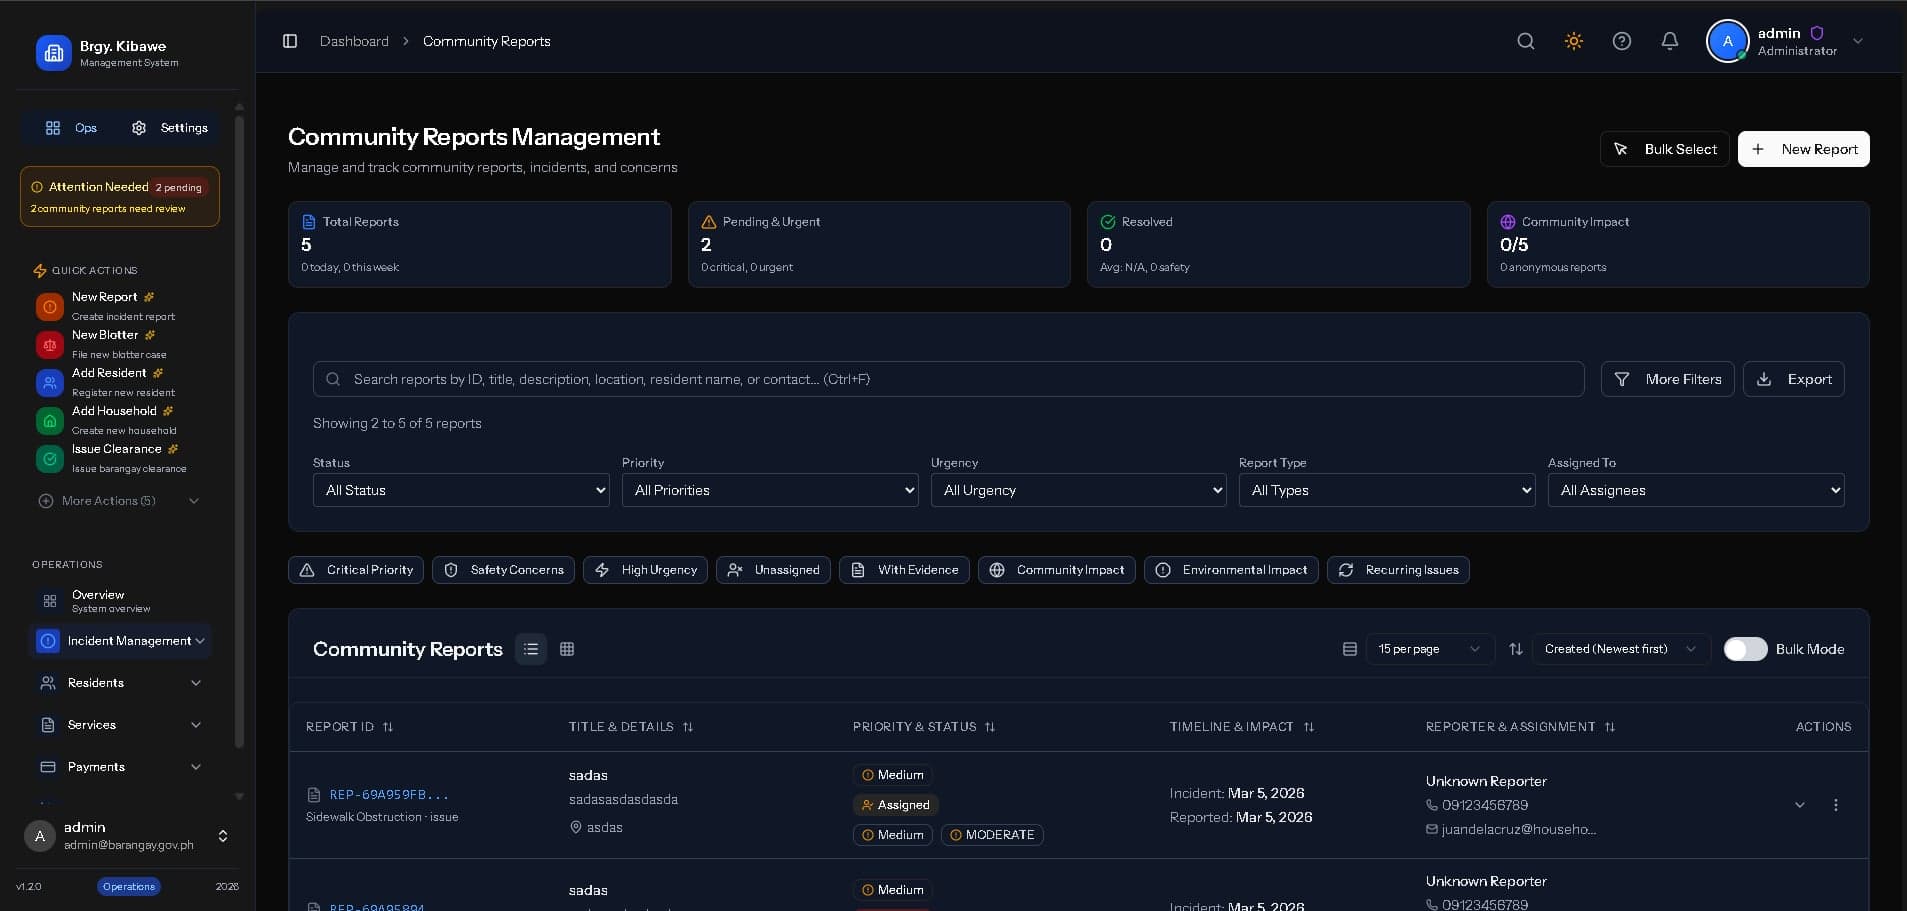
Task: Click the New Report button
Action: pyautogui.click(x=1803, y=149)
